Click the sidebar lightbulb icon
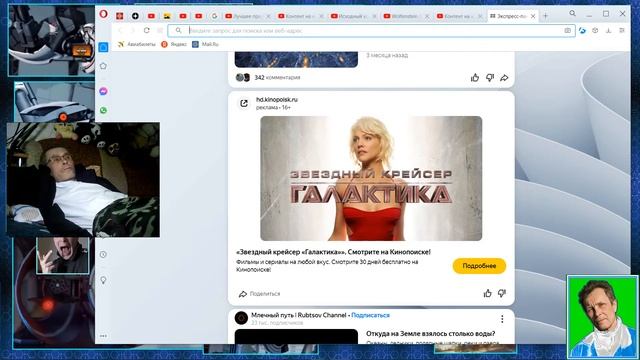 [x=103, y=280]
